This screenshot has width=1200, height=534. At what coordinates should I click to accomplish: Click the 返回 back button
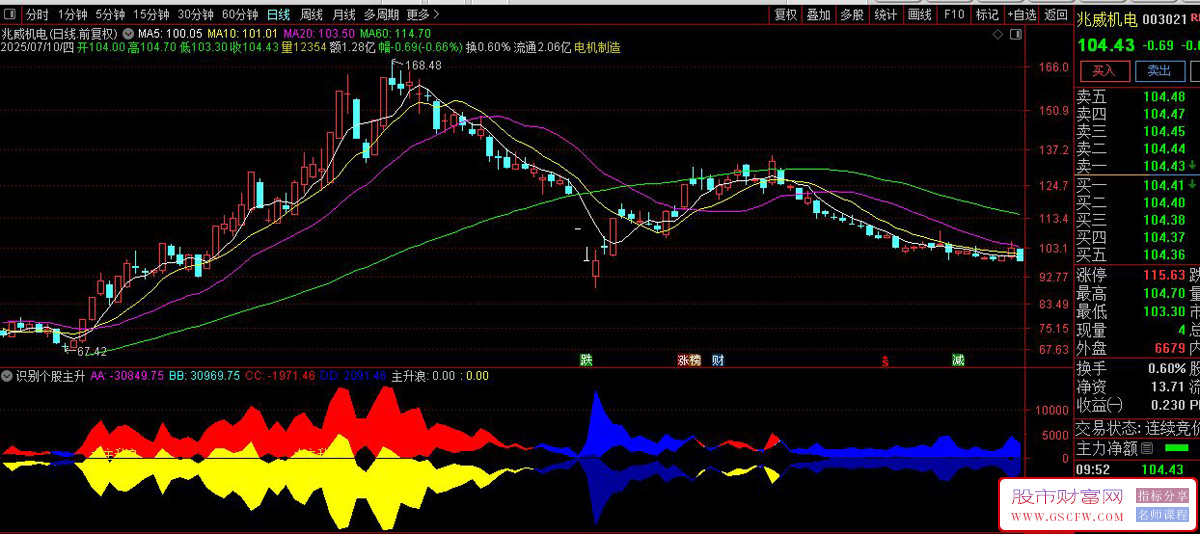[1056, 15]
